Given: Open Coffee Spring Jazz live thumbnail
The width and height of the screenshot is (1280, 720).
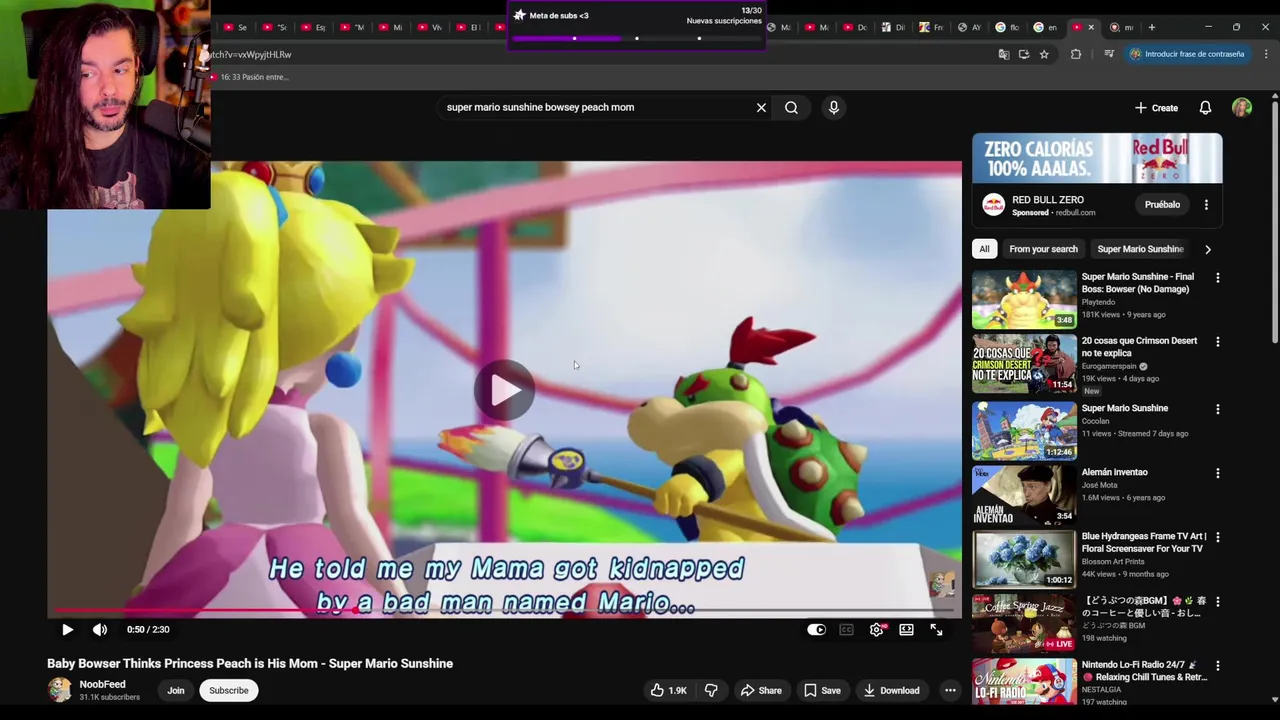Looking at the screenshot, I should tap(1024, 623).
